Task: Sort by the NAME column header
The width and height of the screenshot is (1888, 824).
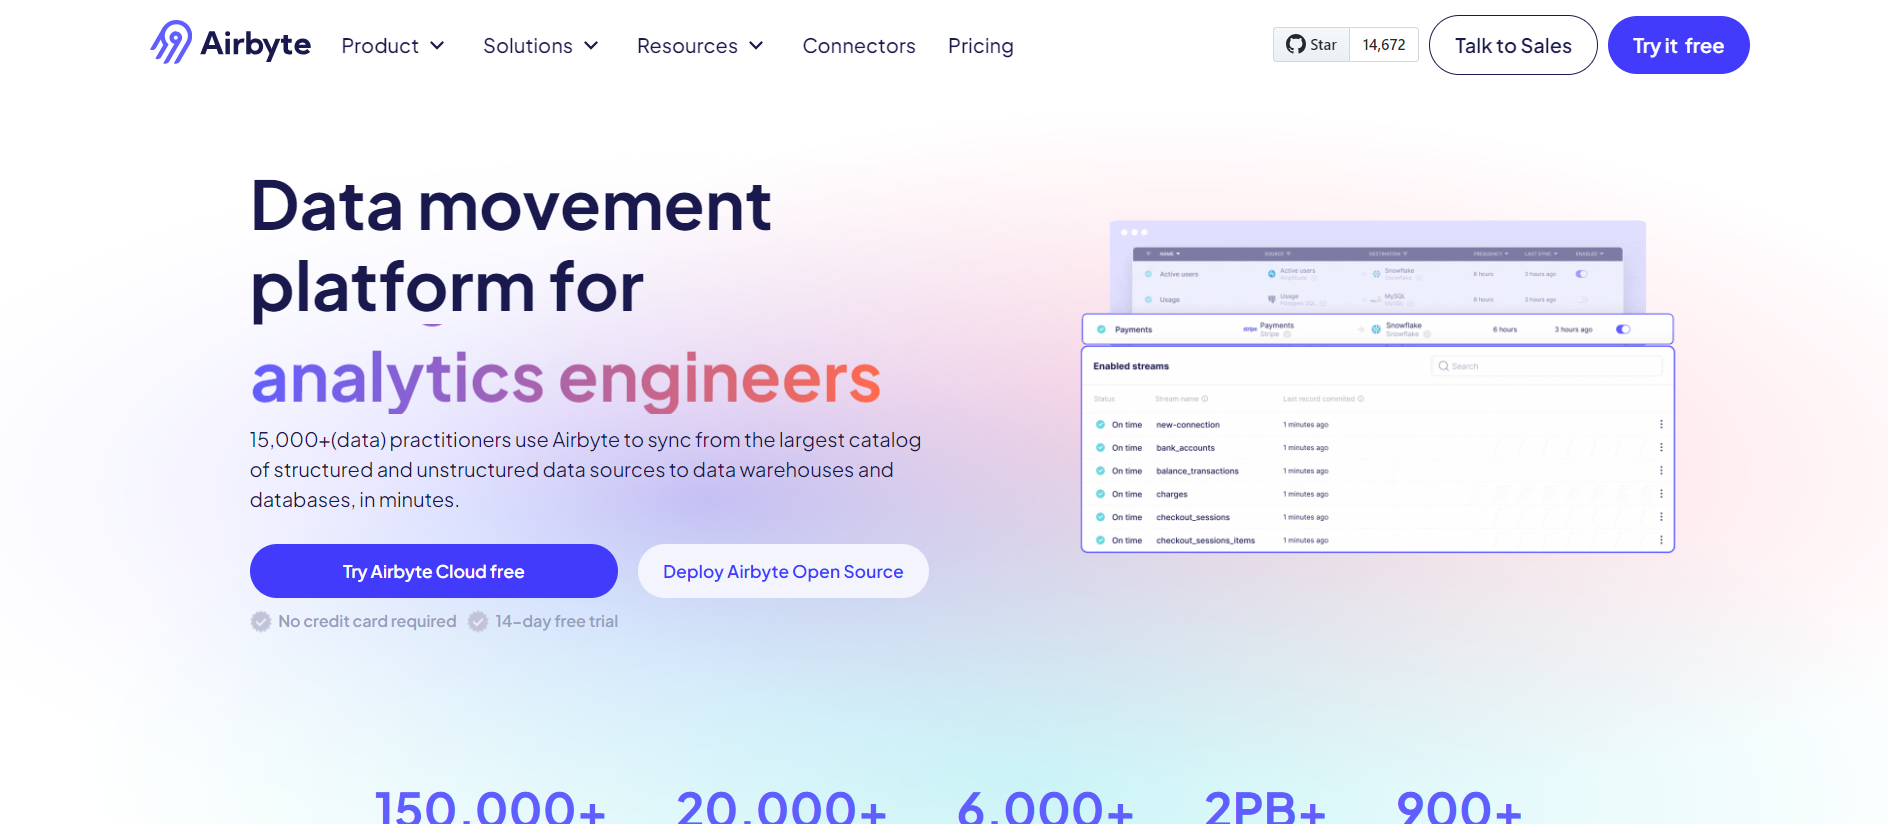Action: coord(1169,254)
